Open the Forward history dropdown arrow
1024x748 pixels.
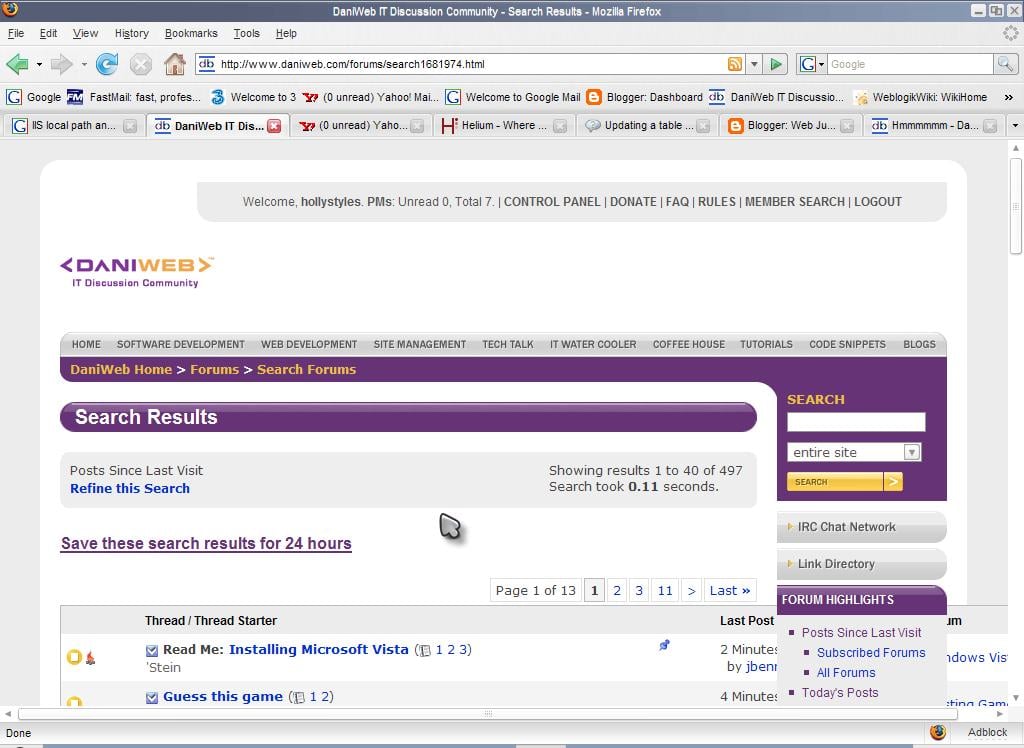click(x=84, y=64)
